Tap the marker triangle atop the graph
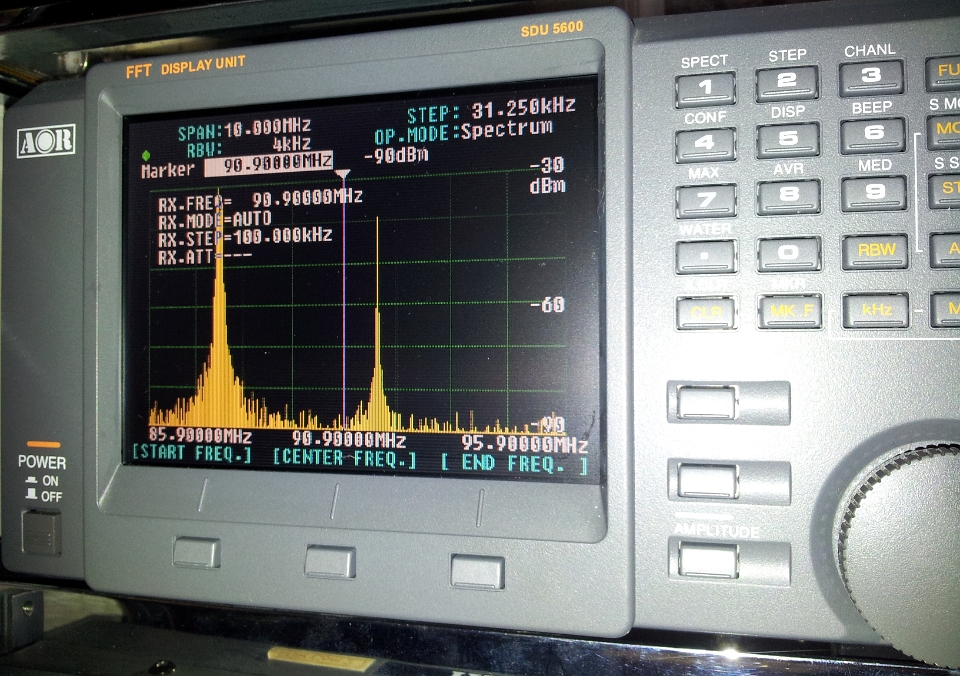The height and width of the screenshot is (676, 960). 343,174
